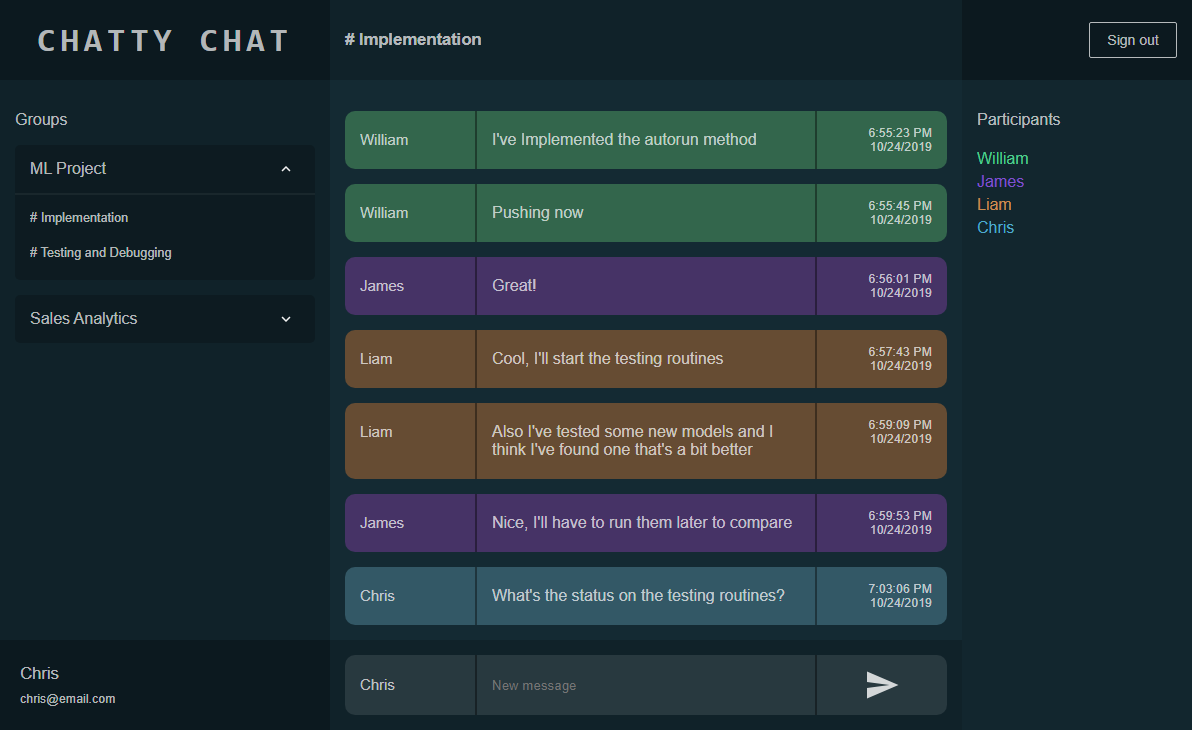1192x730 pixels.
Task: Click the chris@email.com address in profile
Action: pos(68,699)
